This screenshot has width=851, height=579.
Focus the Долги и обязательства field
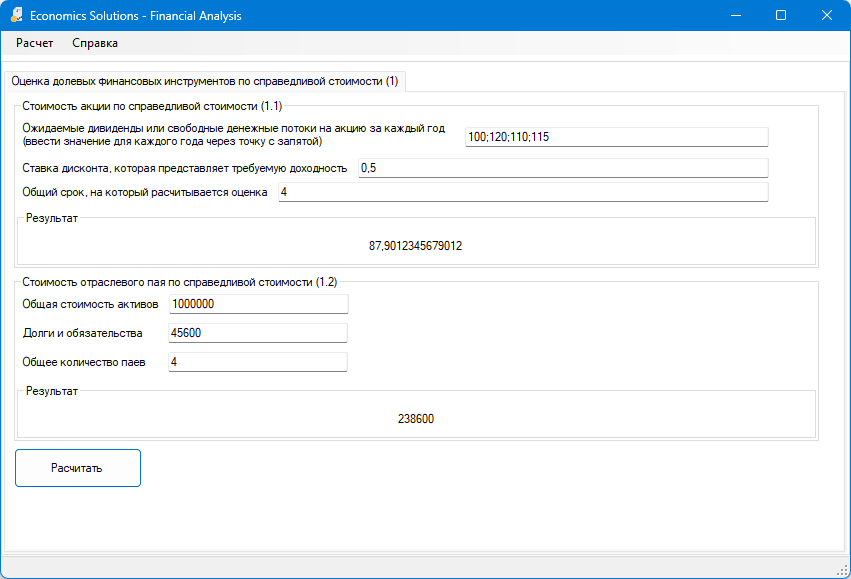[x=258, y=333]
